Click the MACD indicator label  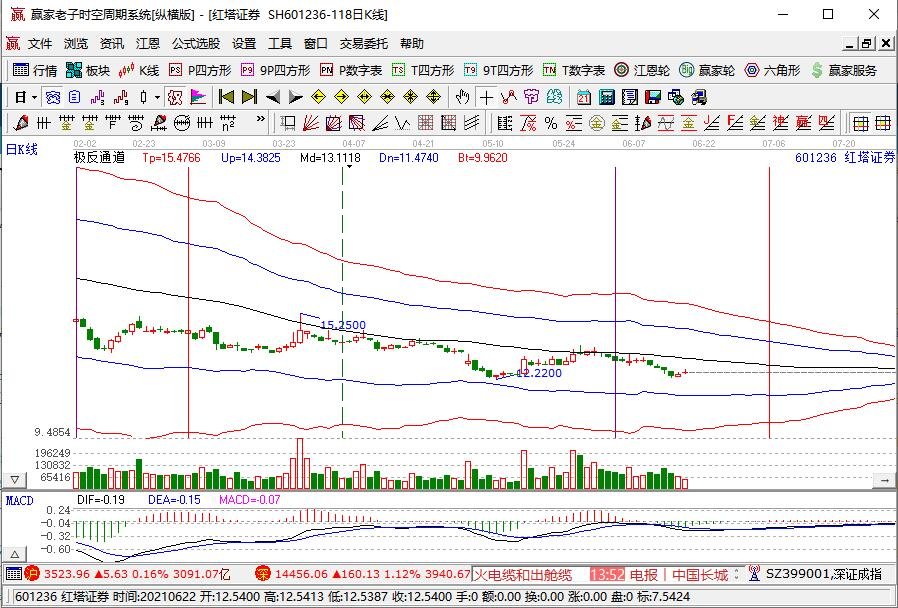click(x=19, y=500)
